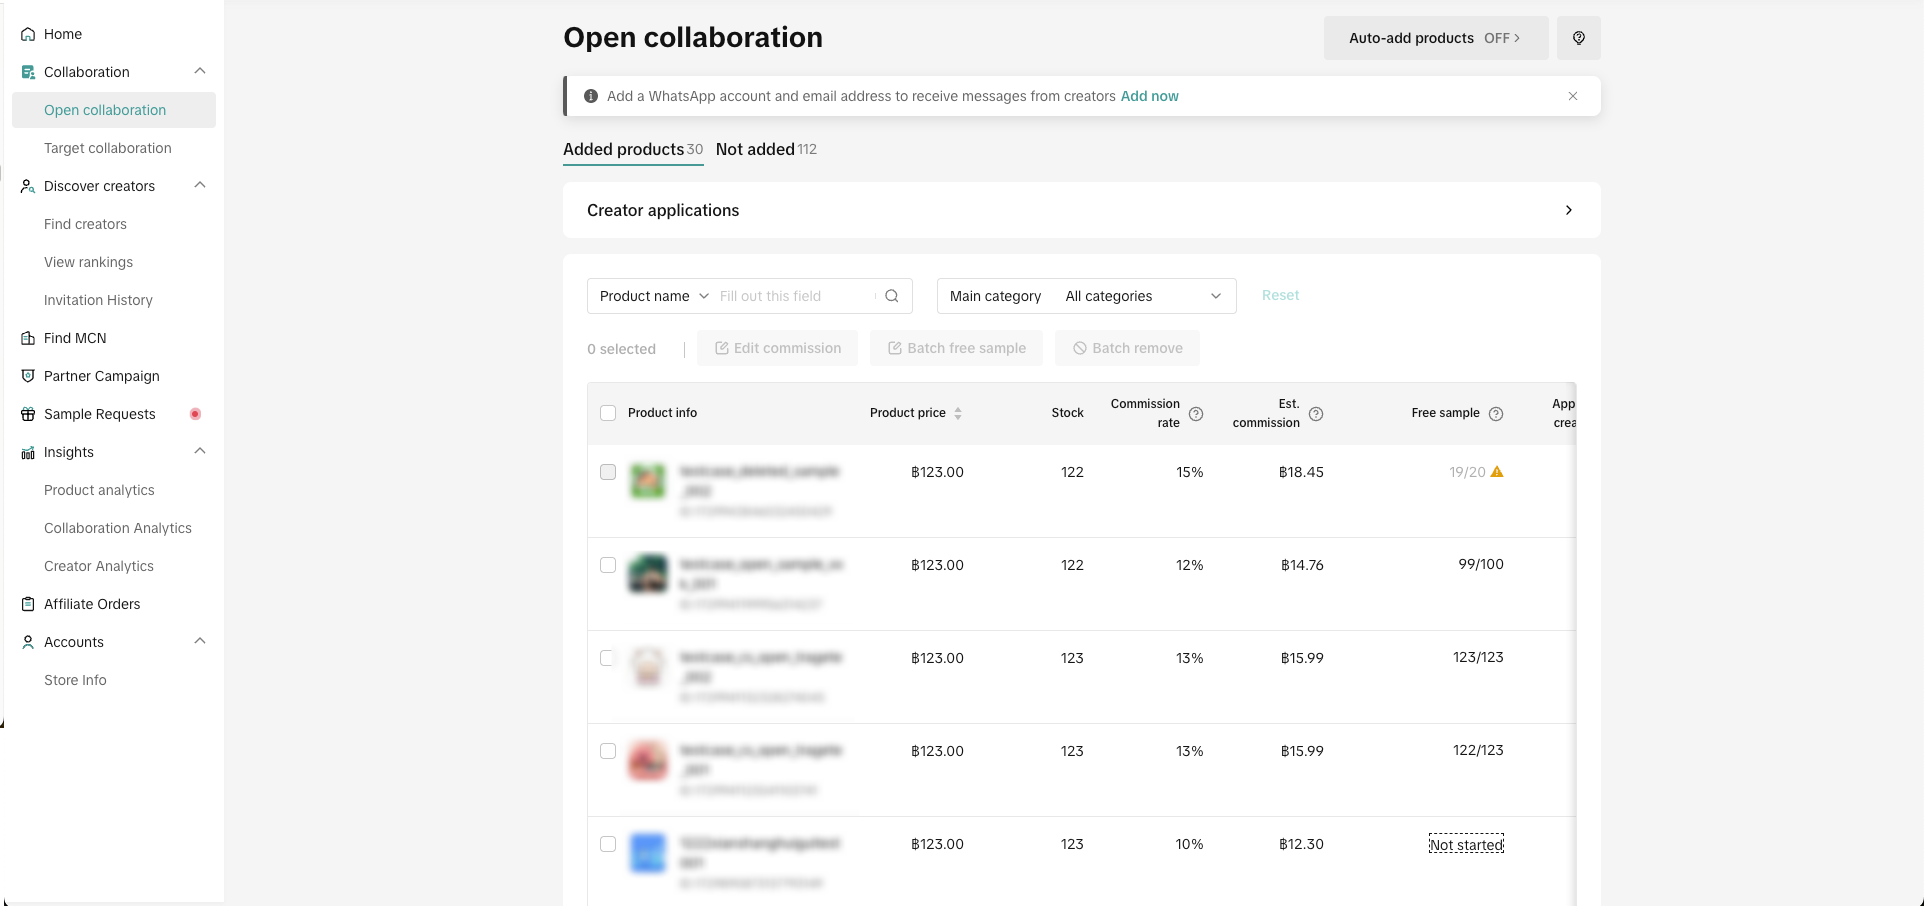The height and width of the screenshot is (906, 1924).
Task: Click the Fill out this field search box
Action: (x=794, y=296)
